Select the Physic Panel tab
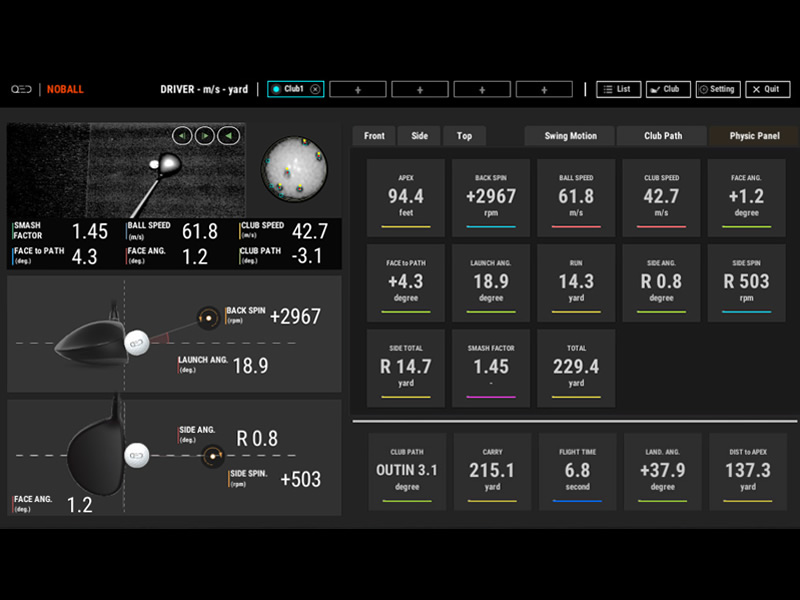Screen dimensions: 800x600 coord(754,136)
